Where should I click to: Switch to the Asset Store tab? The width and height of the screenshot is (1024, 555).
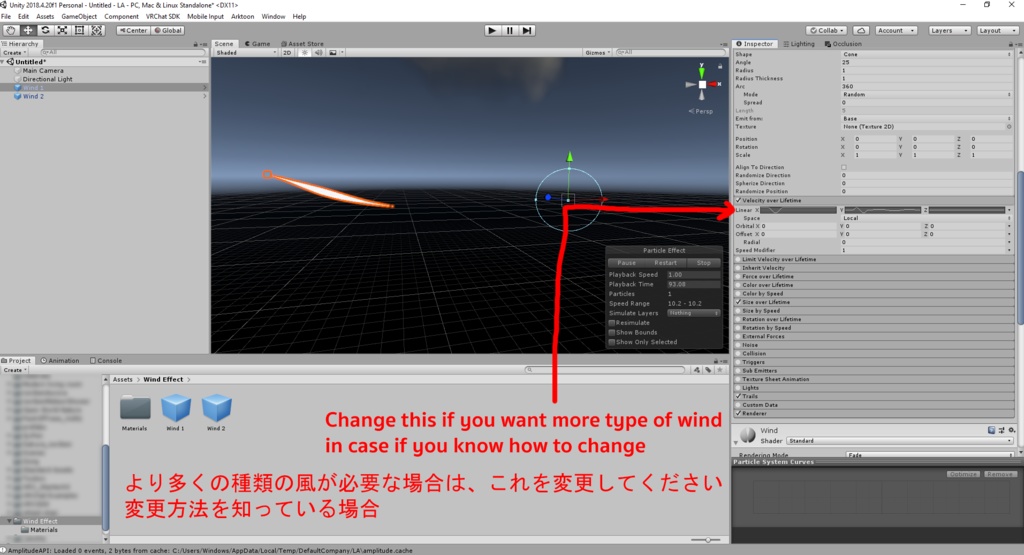click(302, 44)
